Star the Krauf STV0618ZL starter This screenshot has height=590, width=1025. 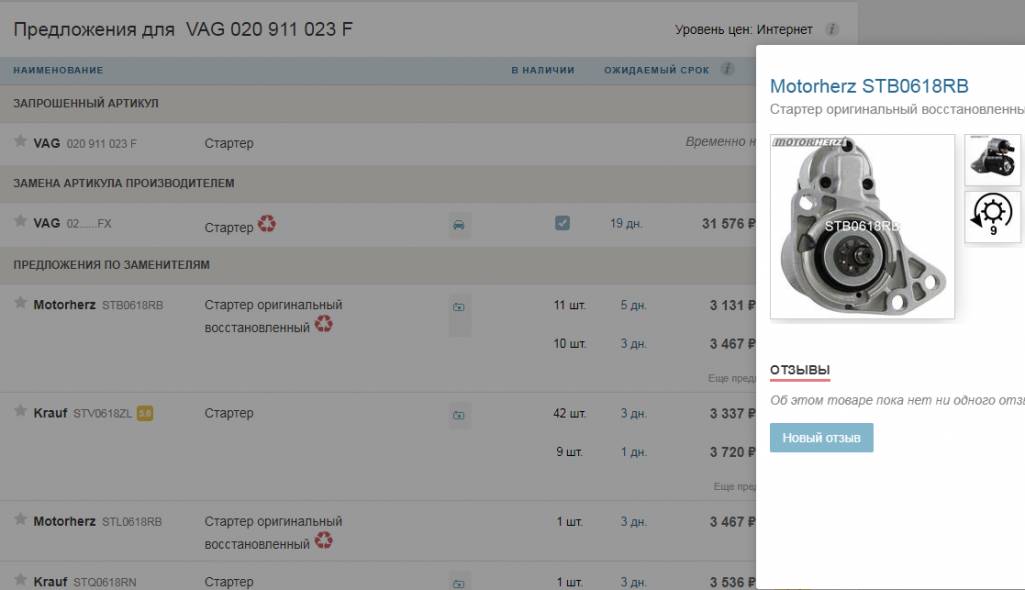20,411
